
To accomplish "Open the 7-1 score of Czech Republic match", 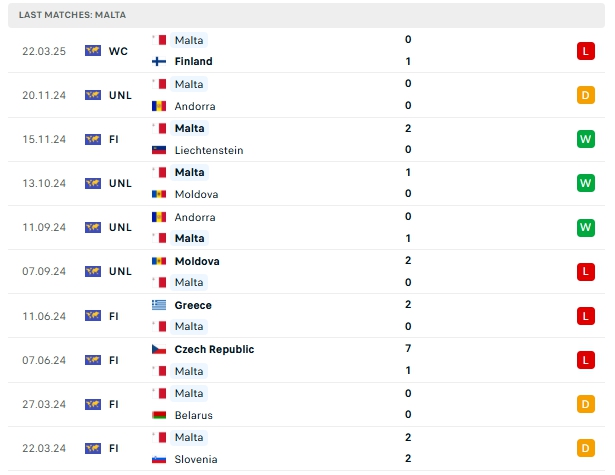I will (408, 359).
